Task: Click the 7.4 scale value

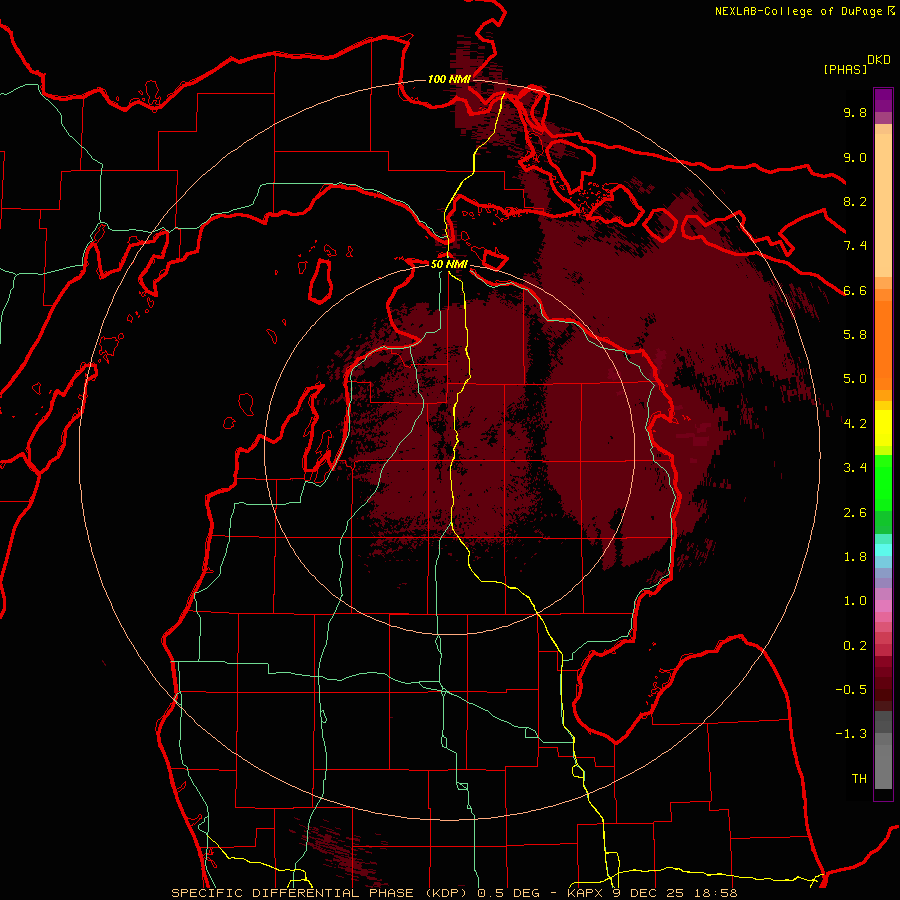Action: coord(855,246)
